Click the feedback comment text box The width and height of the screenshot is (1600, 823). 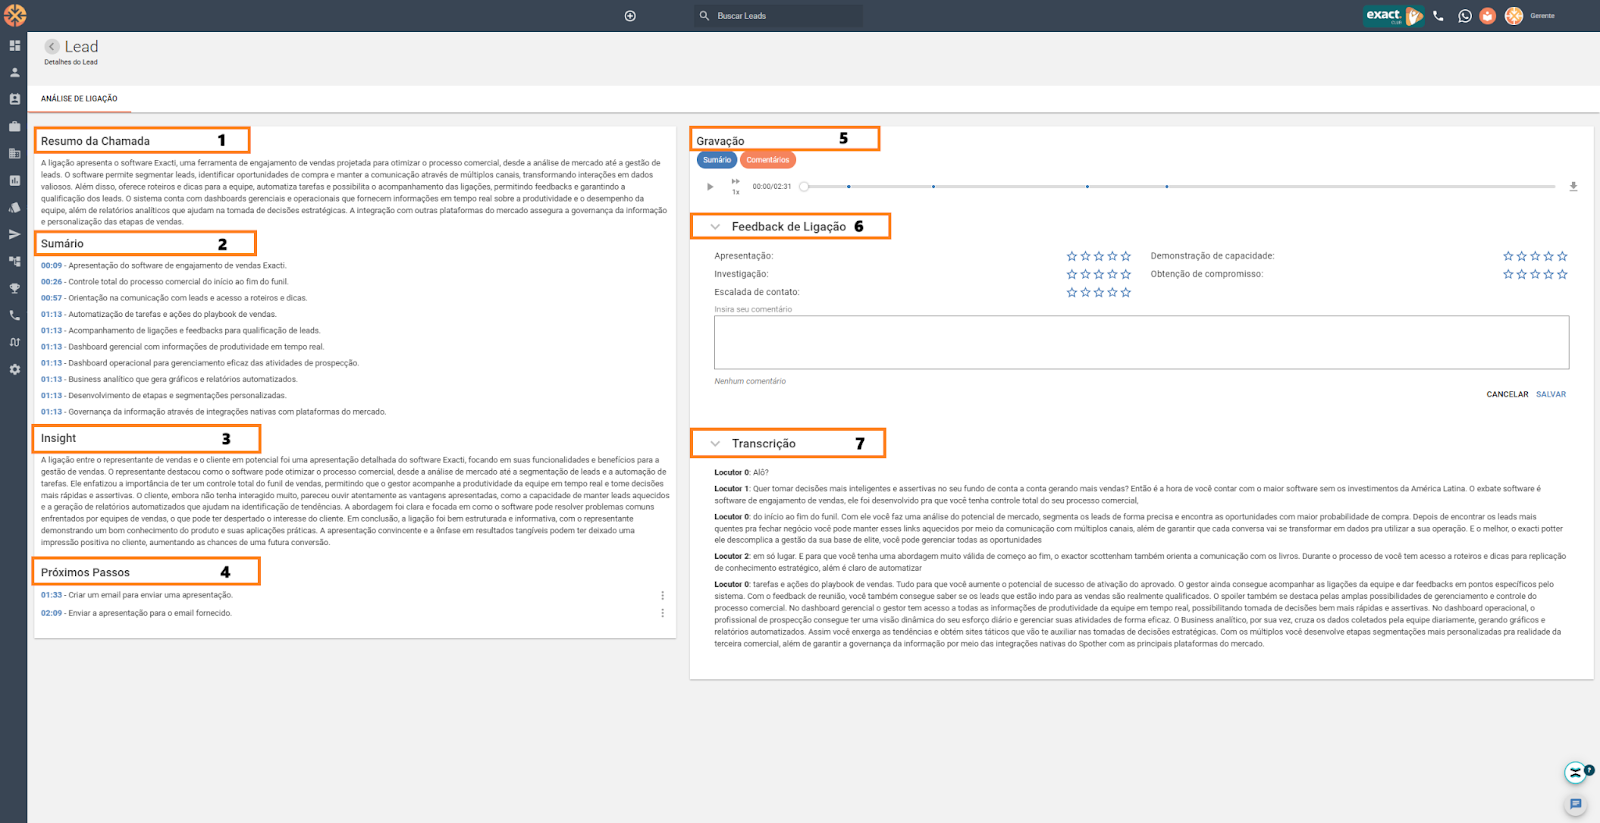1141,343
